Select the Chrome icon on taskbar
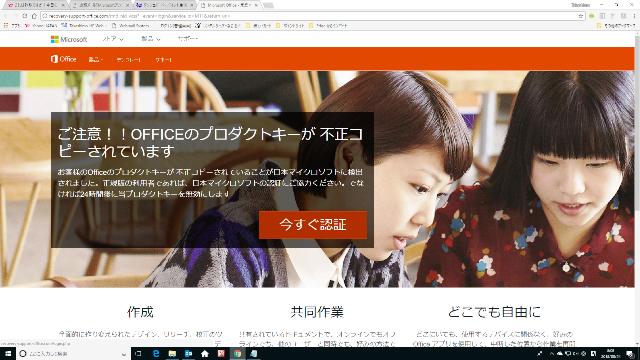The width and height of the screenshot is (640, 360). 238,353
